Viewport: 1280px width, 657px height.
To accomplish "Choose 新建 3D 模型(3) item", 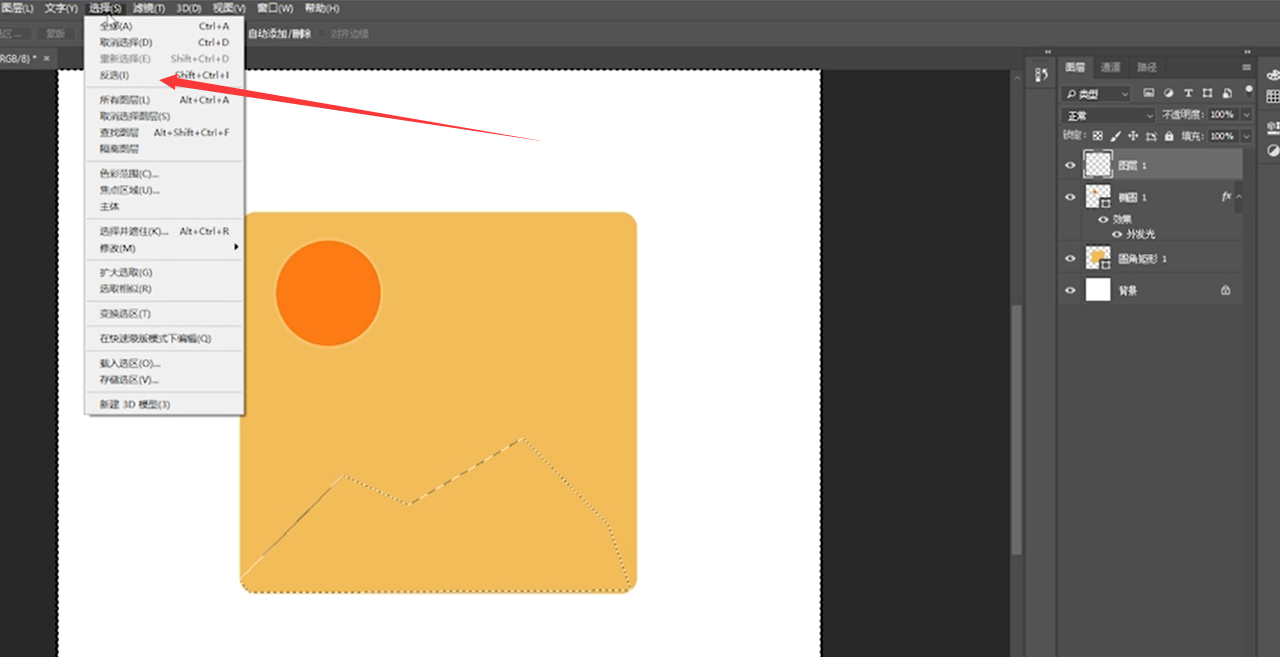I will 165,404.
